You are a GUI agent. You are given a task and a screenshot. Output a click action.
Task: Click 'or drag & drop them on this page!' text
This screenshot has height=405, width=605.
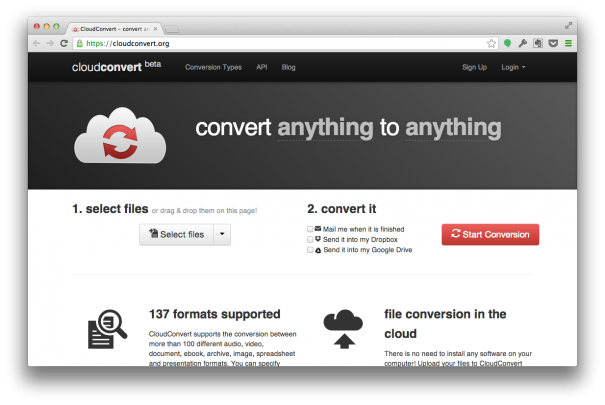point(204,211)
